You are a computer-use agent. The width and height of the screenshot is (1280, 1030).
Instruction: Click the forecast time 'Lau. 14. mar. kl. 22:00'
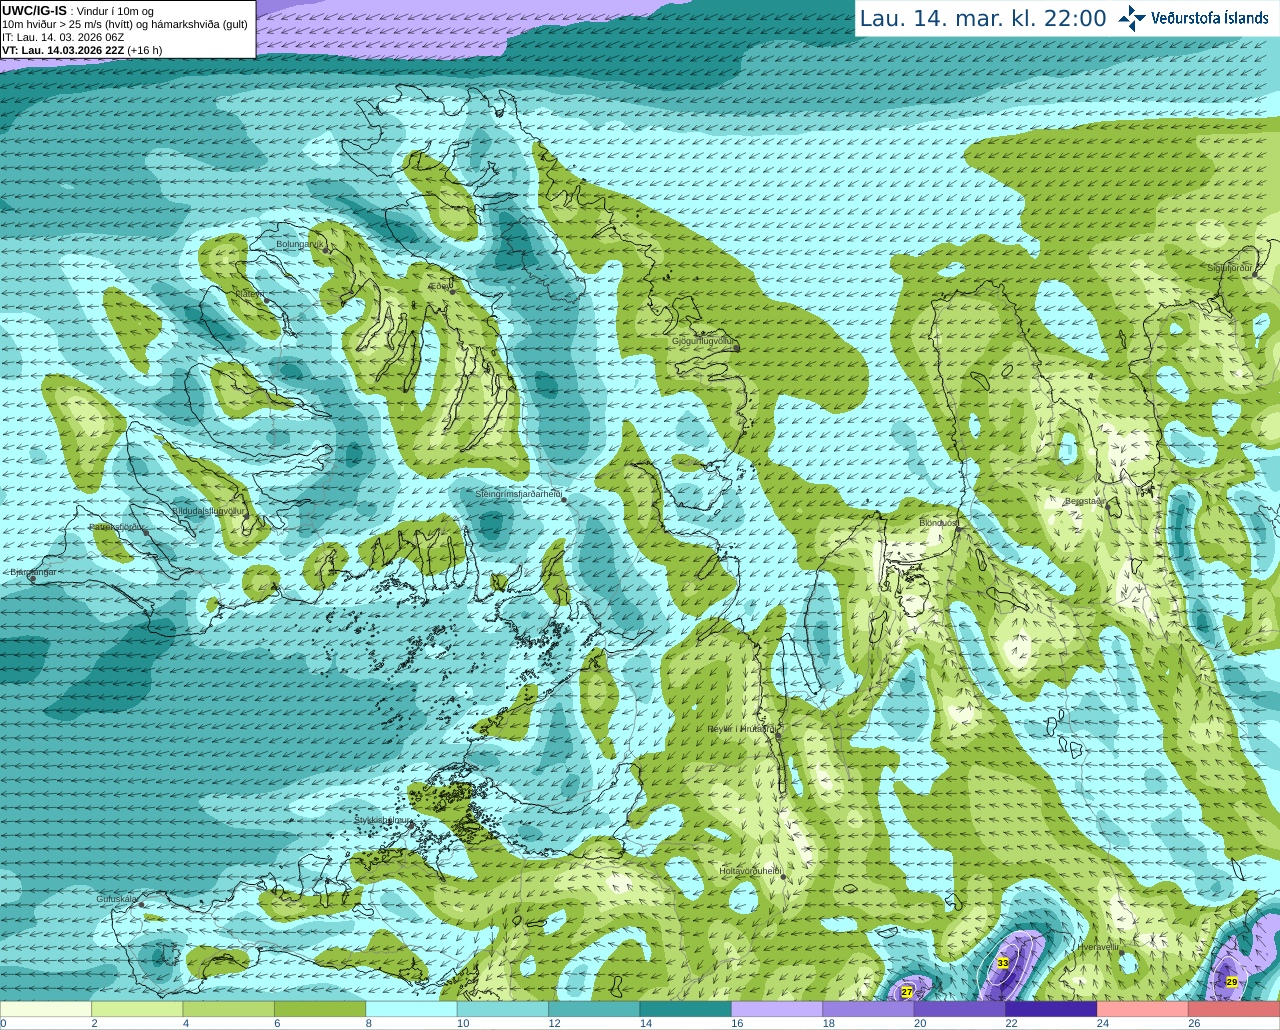(983, 18)
